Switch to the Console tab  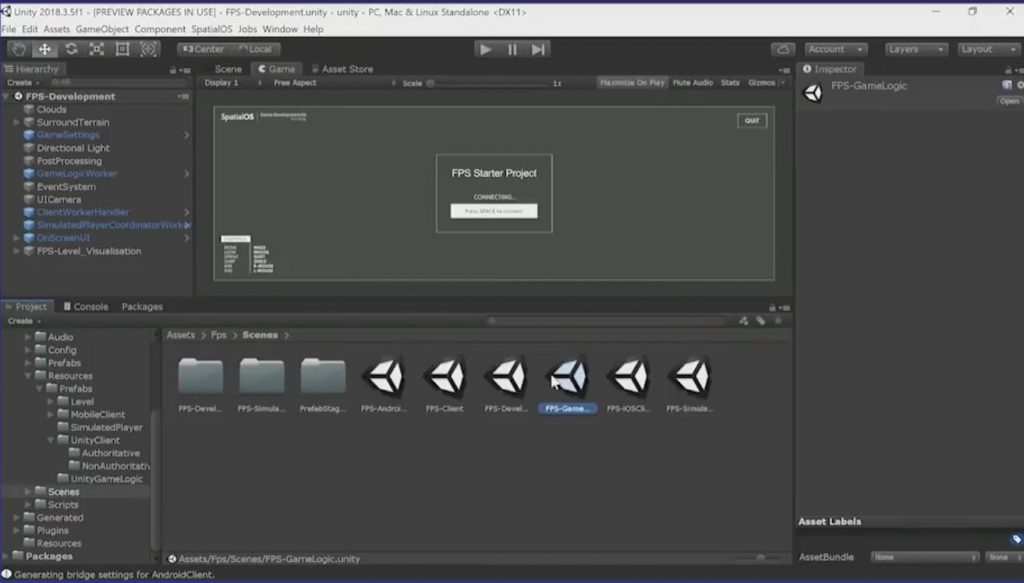[x=86, y=307]
